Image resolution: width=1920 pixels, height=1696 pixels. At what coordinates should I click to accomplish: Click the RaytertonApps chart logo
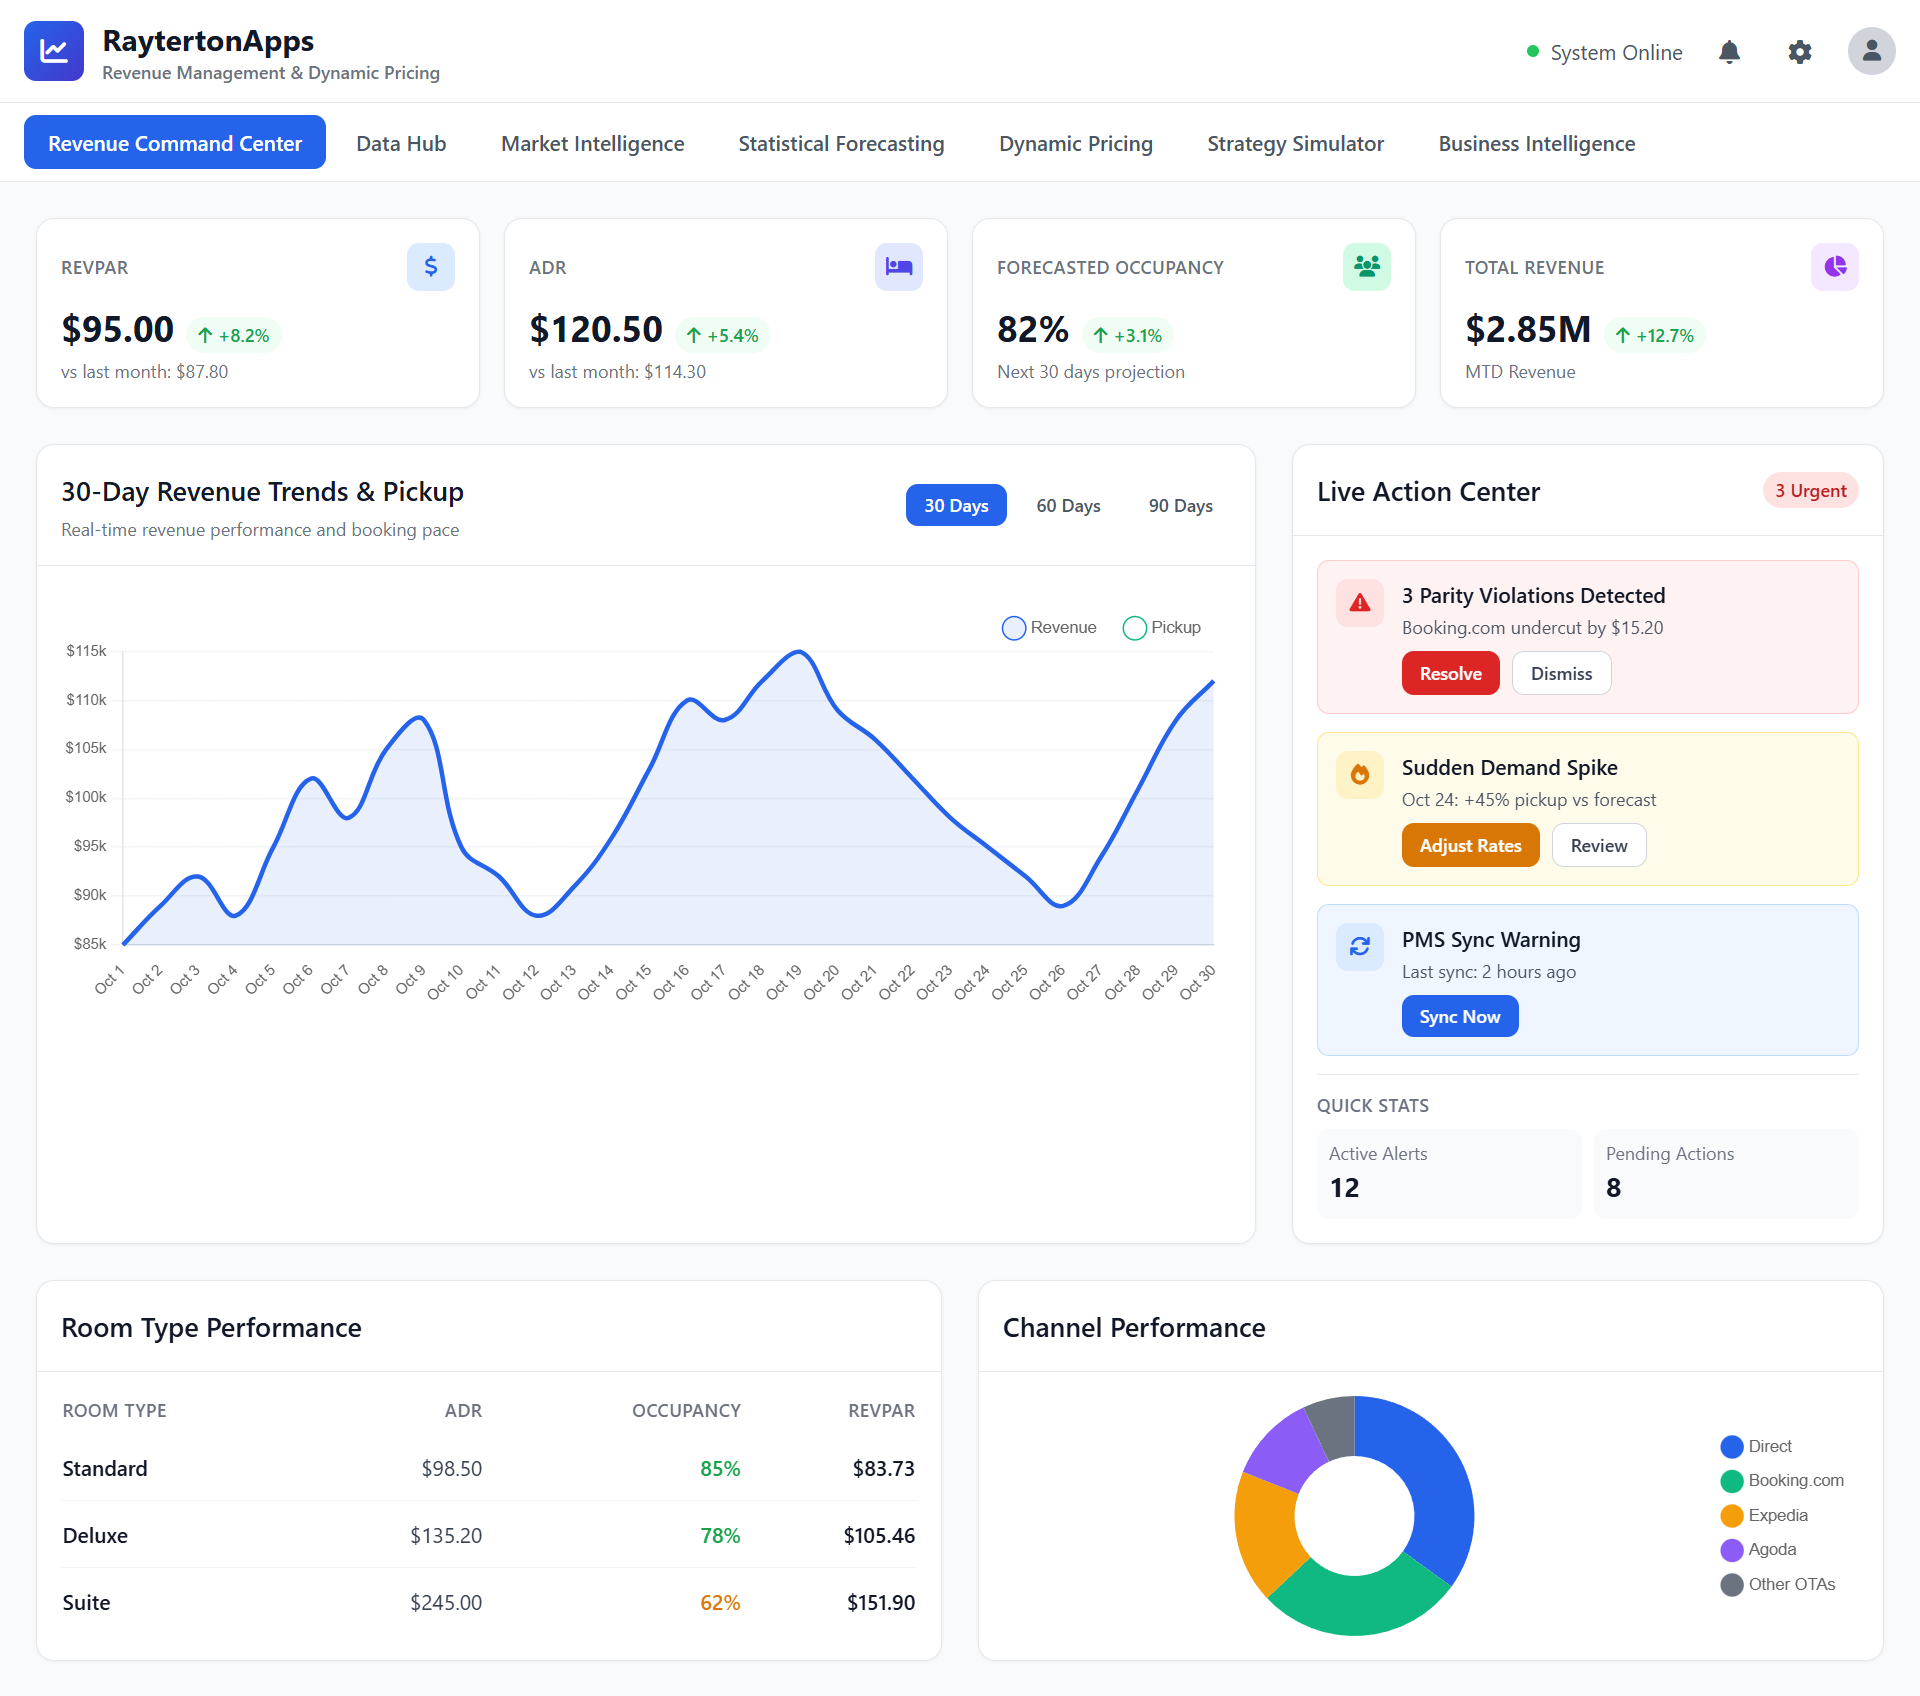(x=54, y=51)
